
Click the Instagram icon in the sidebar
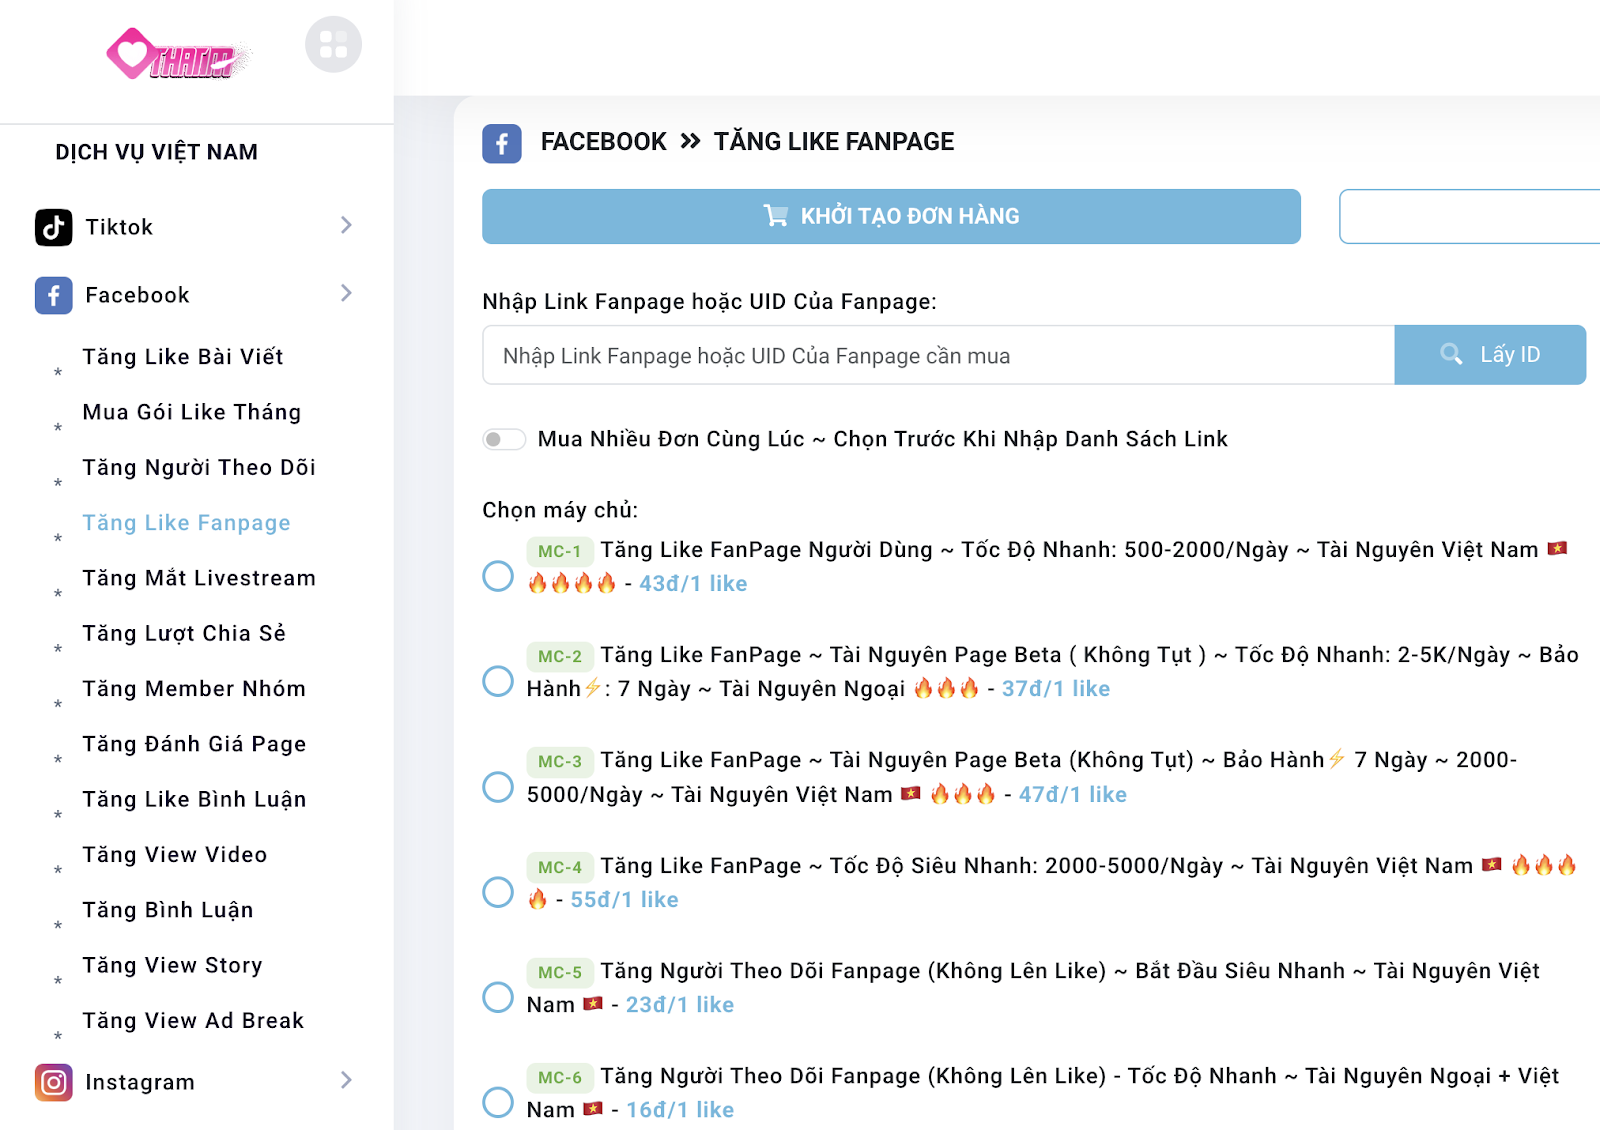pos(54,1082)
